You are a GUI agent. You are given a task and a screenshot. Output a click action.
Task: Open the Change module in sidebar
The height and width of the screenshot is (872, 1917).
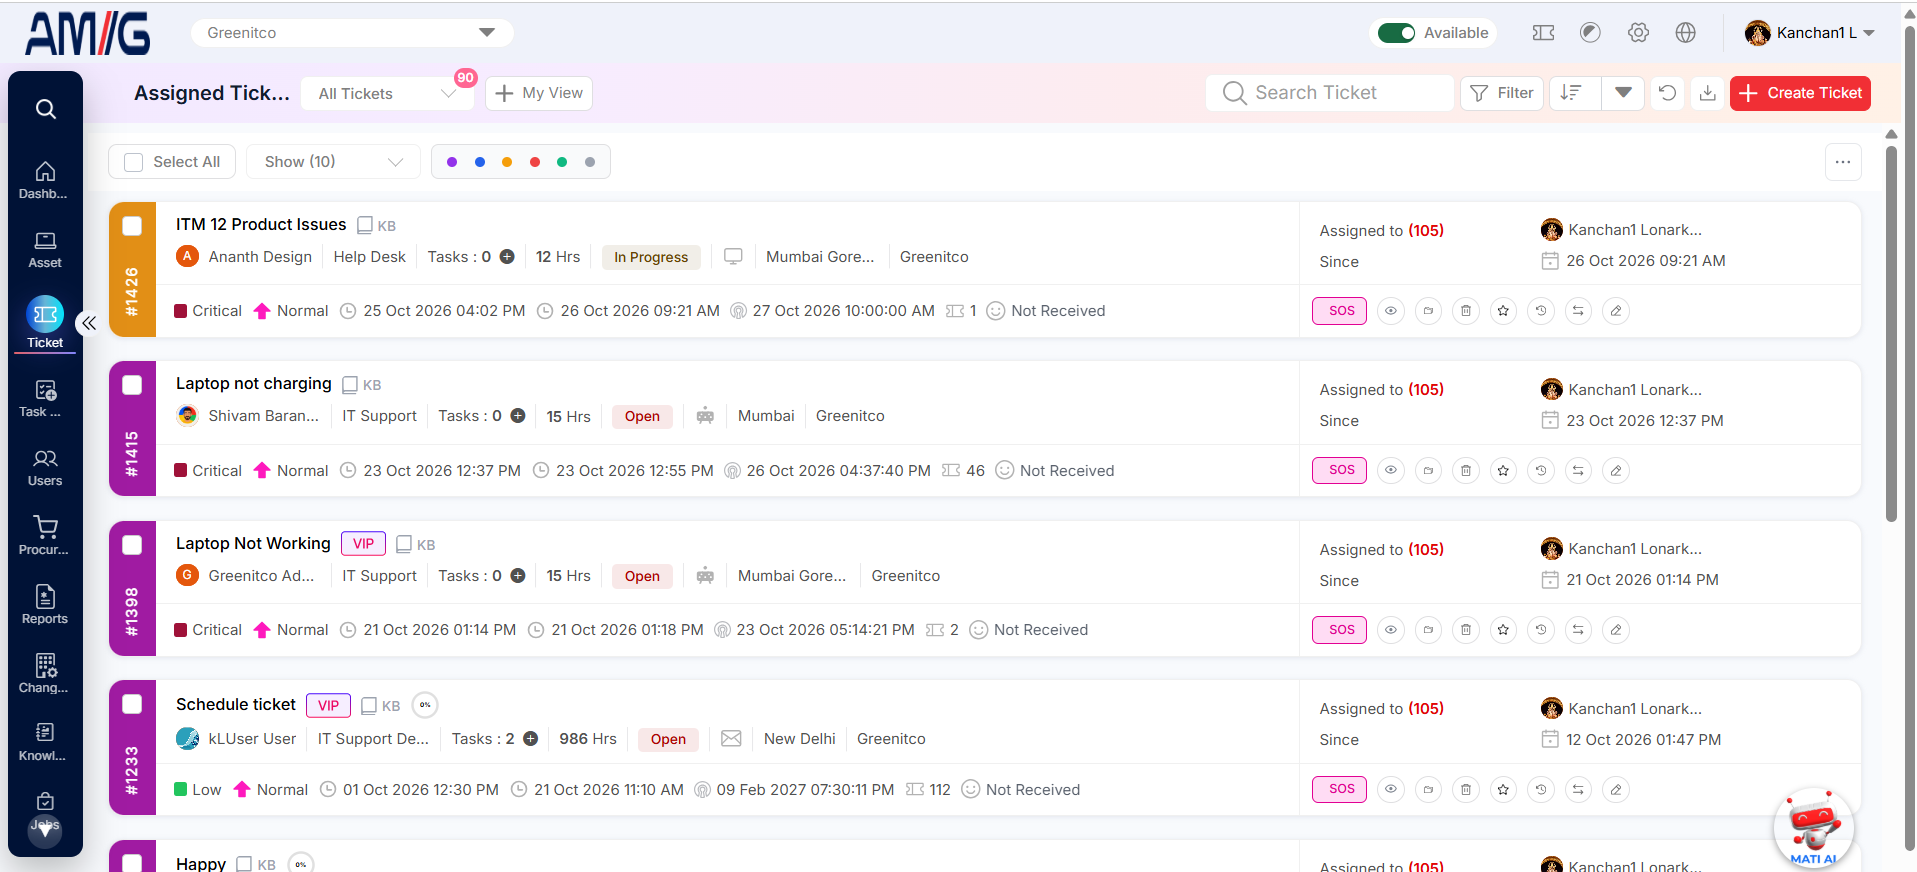coord(45,674)
